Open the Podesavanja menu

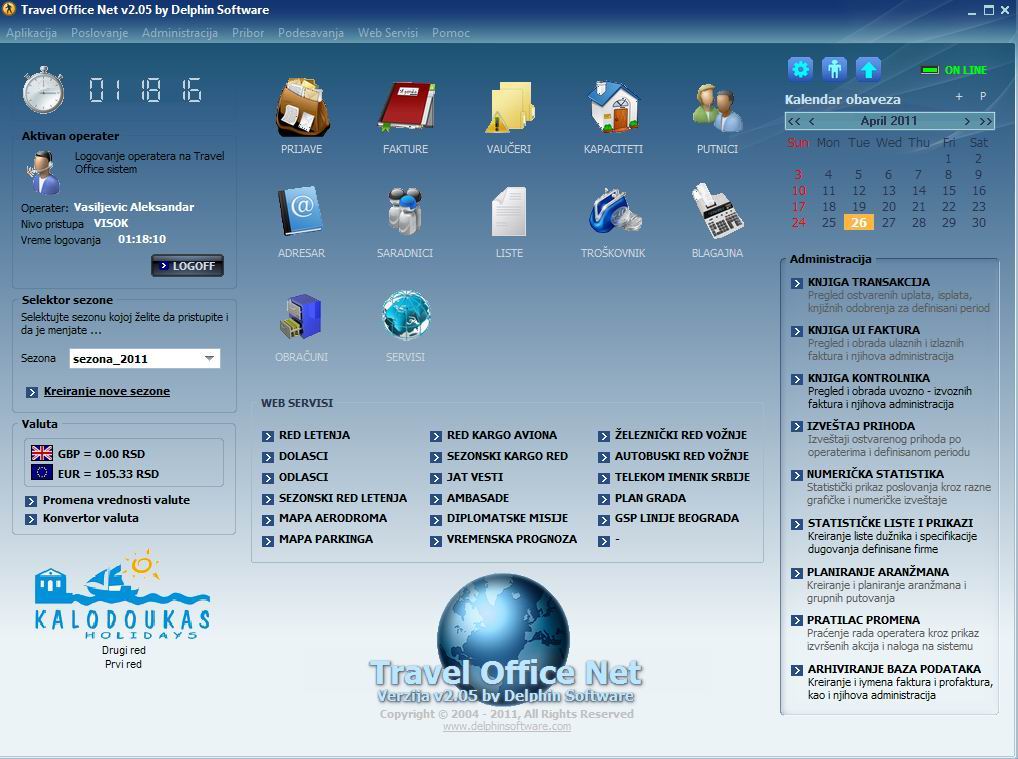tap(311, 33)
